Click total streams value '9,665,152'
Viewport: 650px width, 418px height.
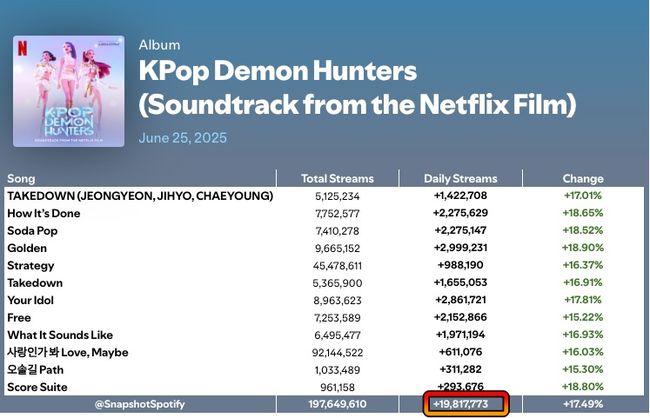pos(337,248)
